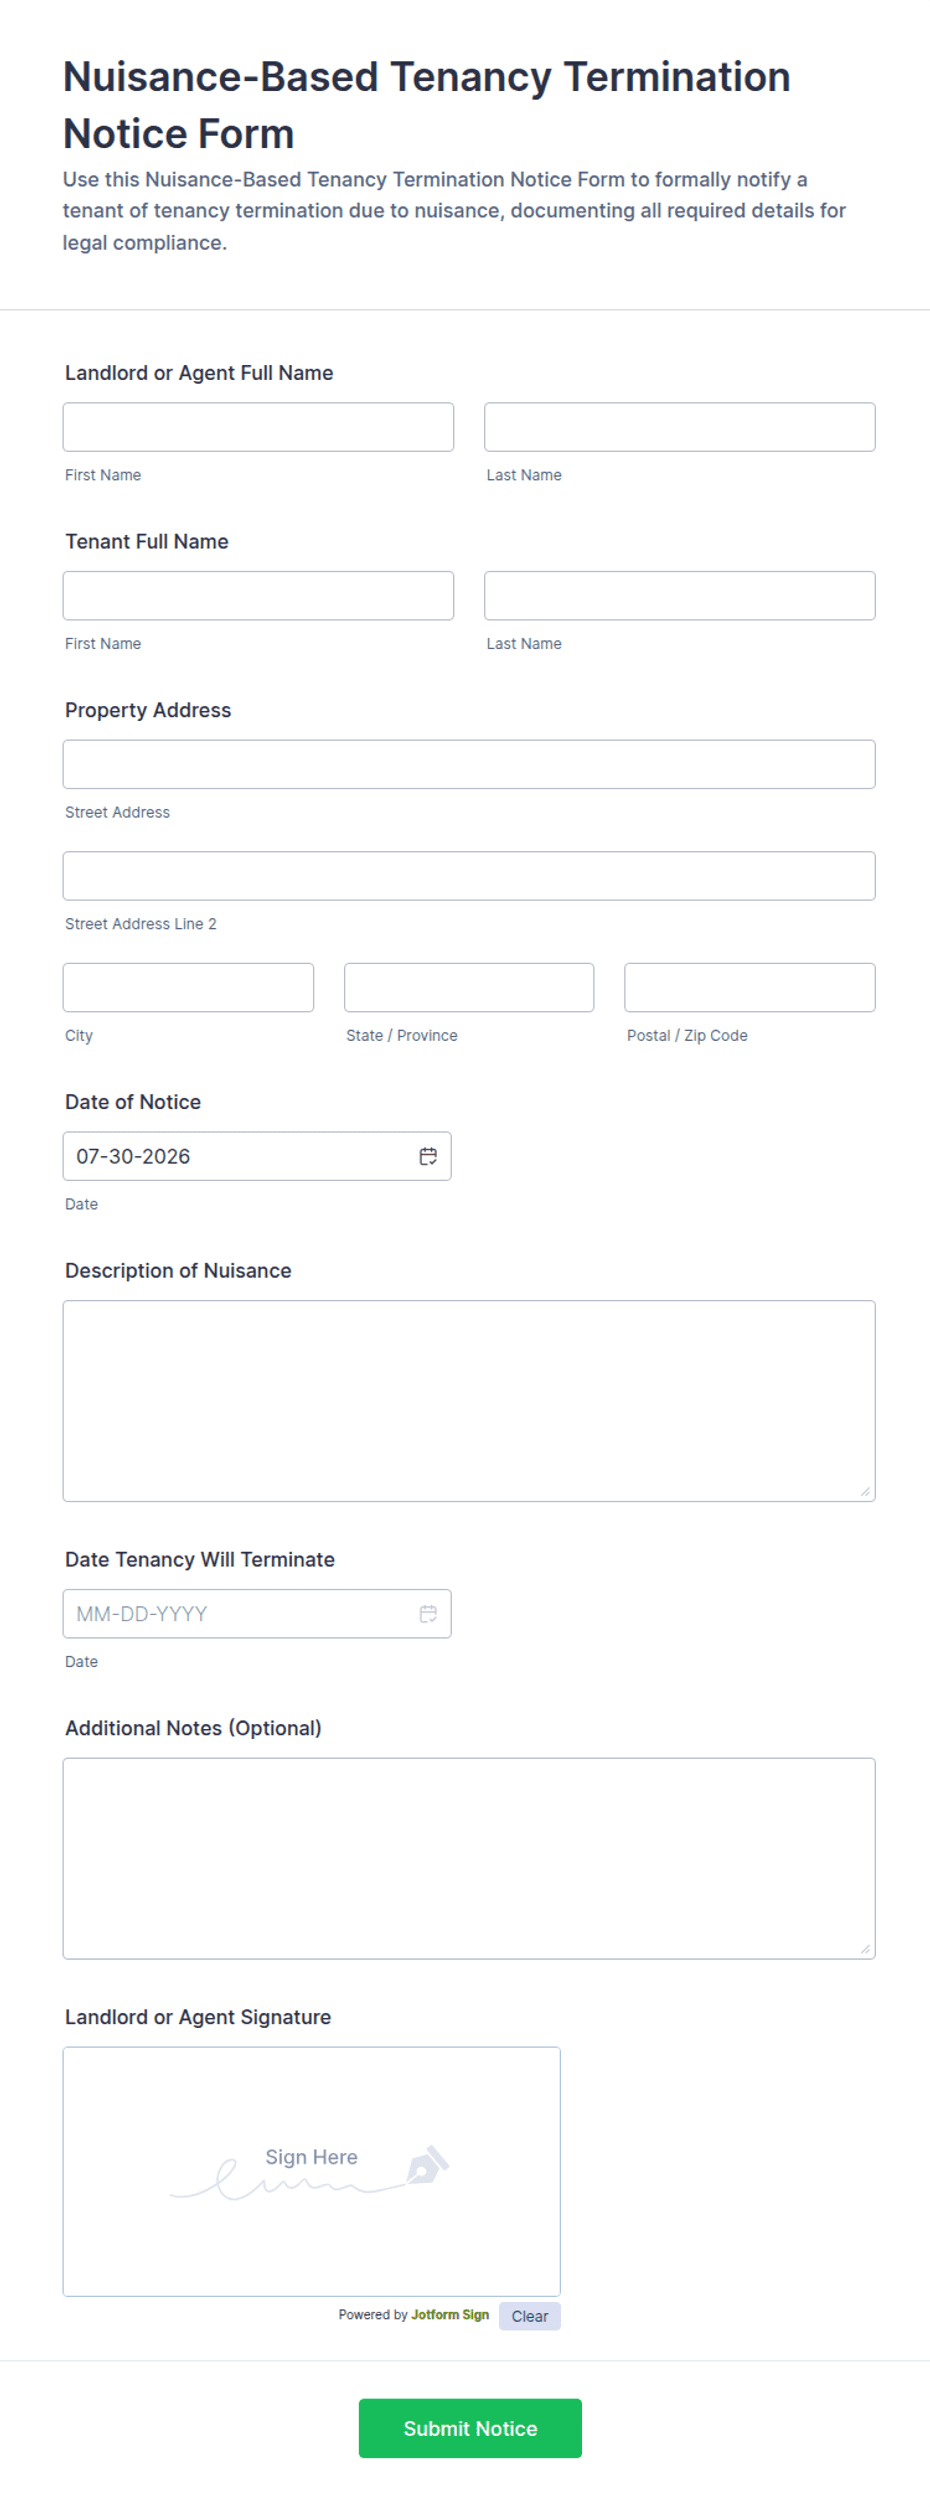
Task: Click the Postal / Zip Code field
Action: [750, 988]
